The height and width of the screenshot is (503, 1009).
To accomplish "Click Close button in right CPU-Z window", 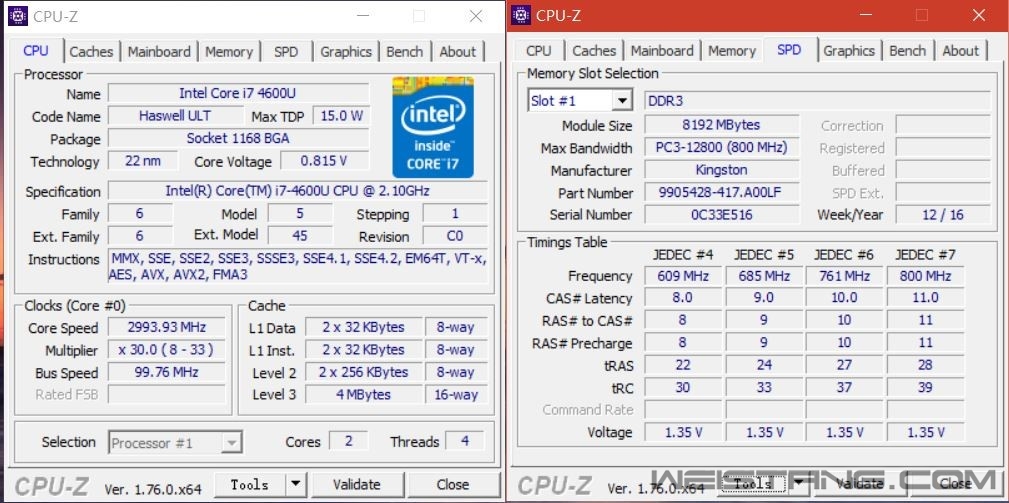I will [956, 483].
